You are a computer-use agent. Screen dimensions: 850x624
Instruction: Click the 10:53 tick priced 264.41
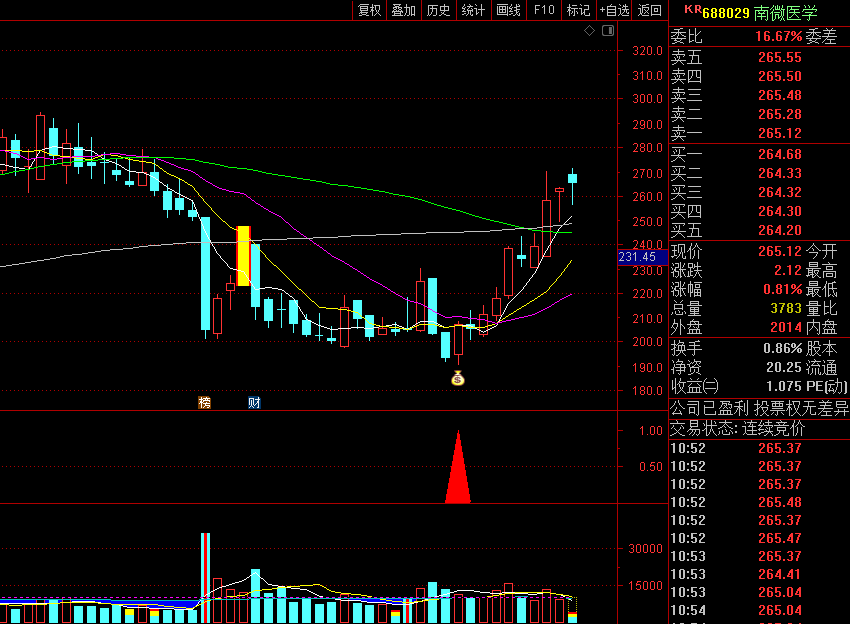coord(759,574)
